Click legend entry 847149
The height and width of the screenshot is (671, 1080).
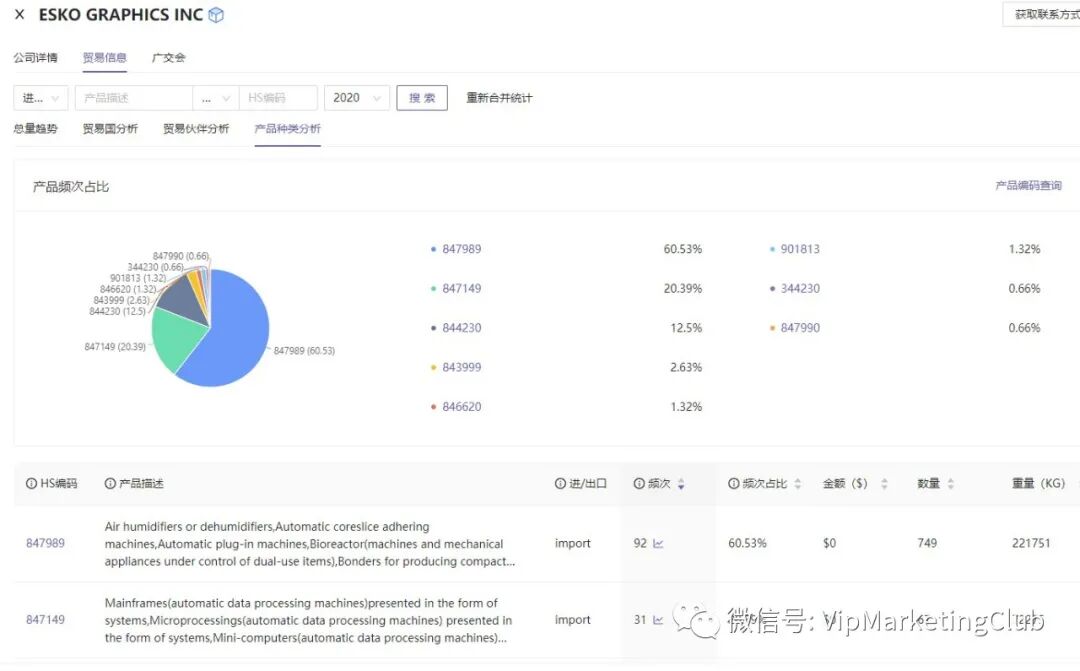[x=461, y=288]
